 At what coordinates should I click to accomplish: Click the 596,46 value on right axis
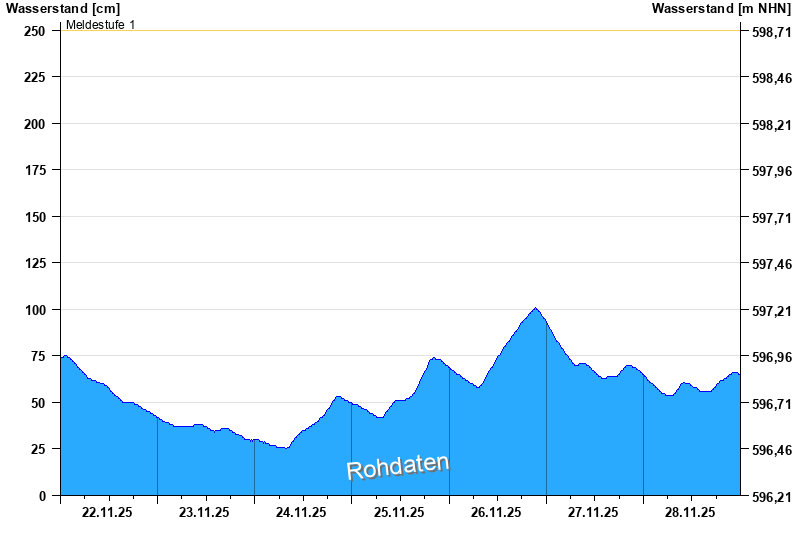[x=772, y=450]
